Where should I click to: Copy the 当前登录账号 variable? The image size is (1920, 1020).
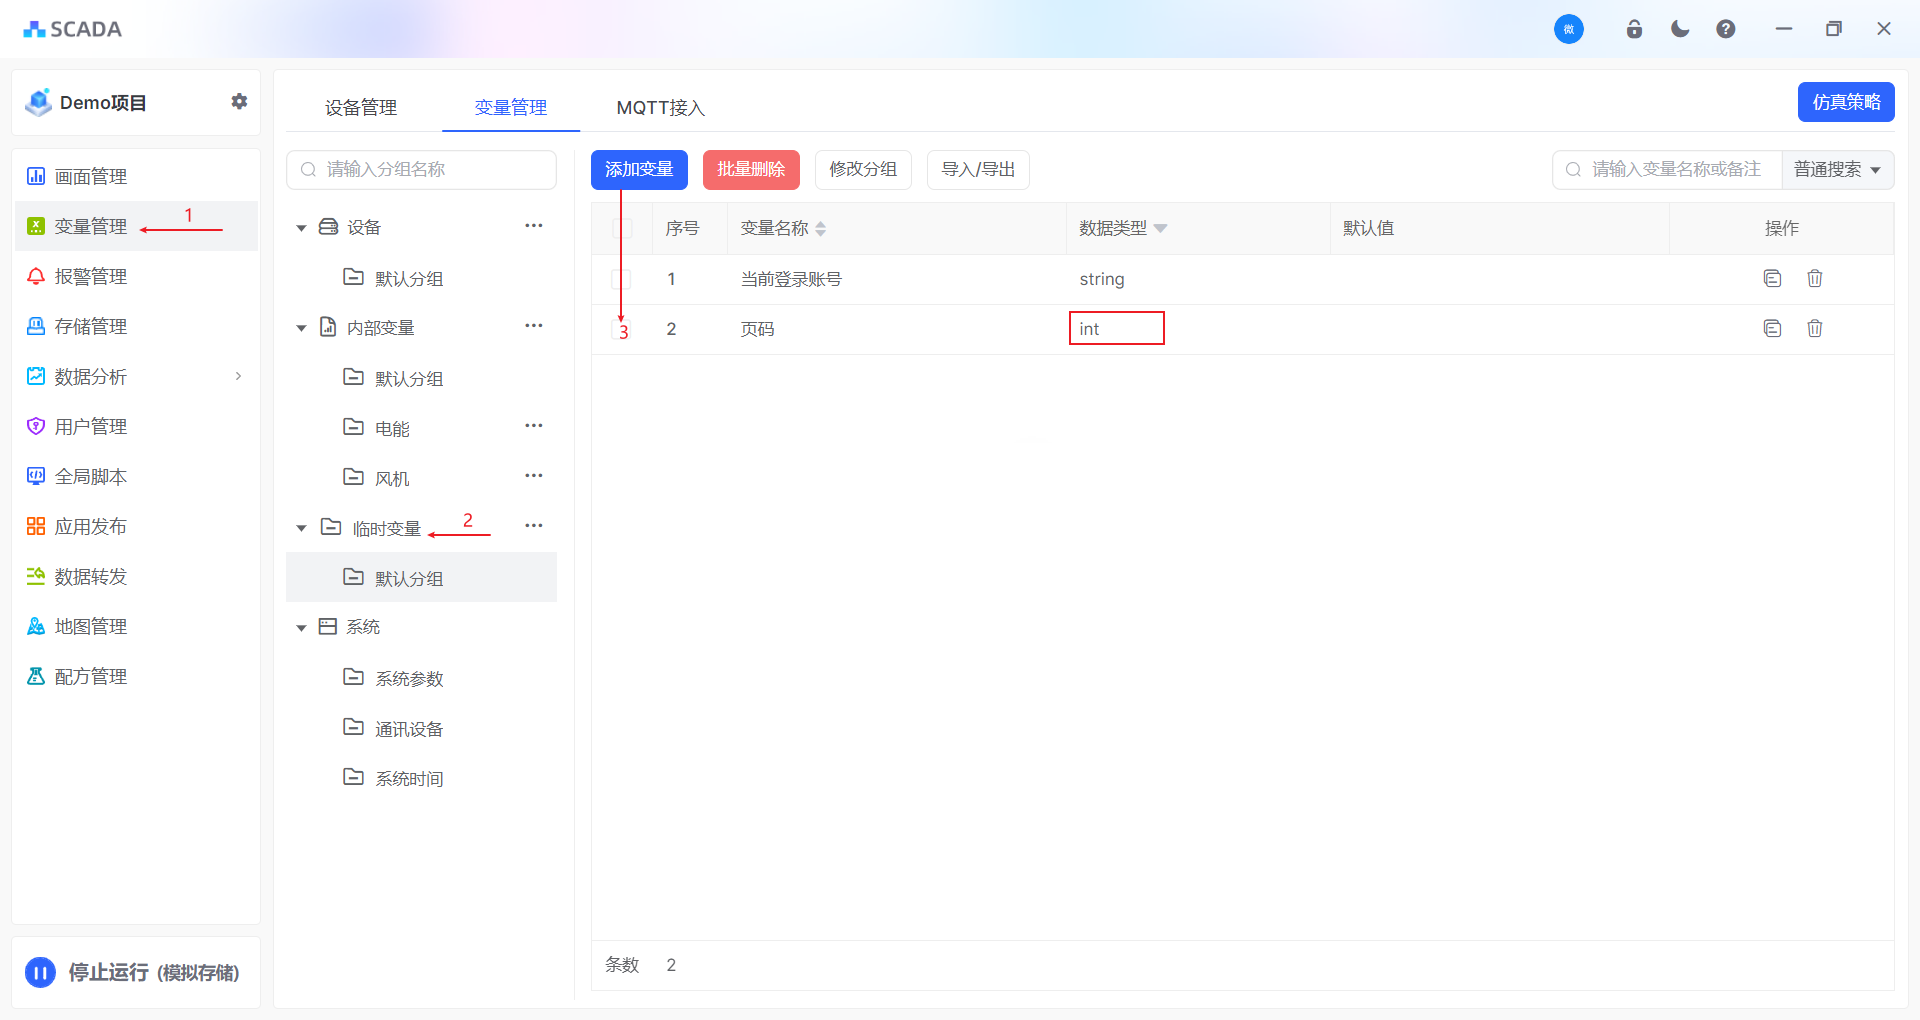point(1772,278)
